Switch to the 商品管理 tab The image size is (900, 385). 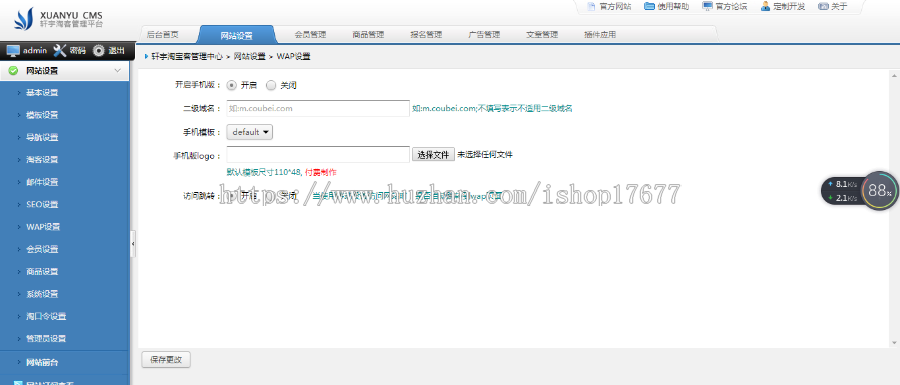point(368,34)
